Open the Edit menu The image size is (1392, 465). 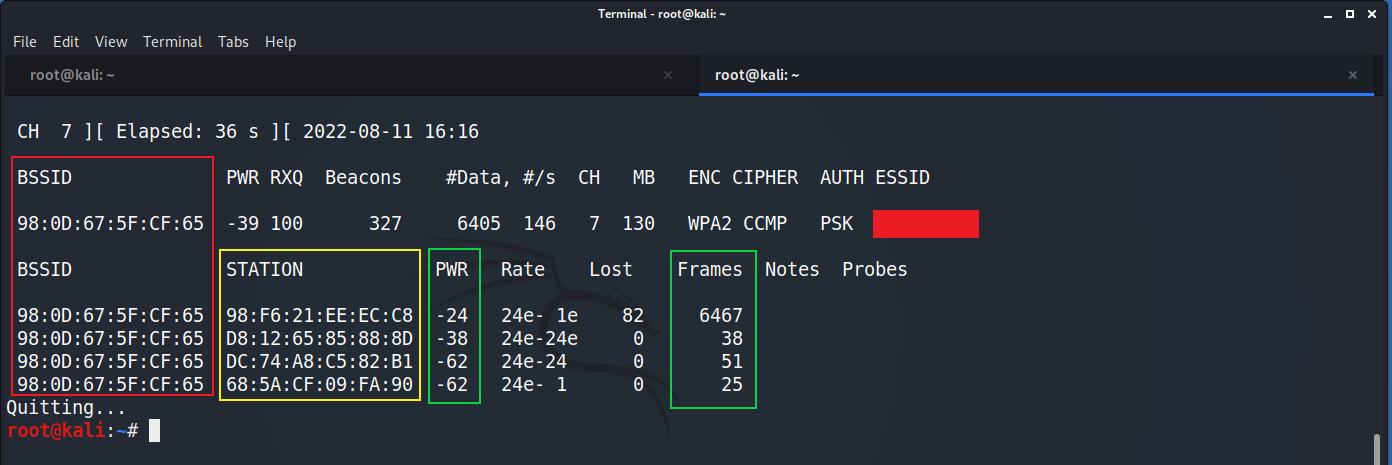66,42
